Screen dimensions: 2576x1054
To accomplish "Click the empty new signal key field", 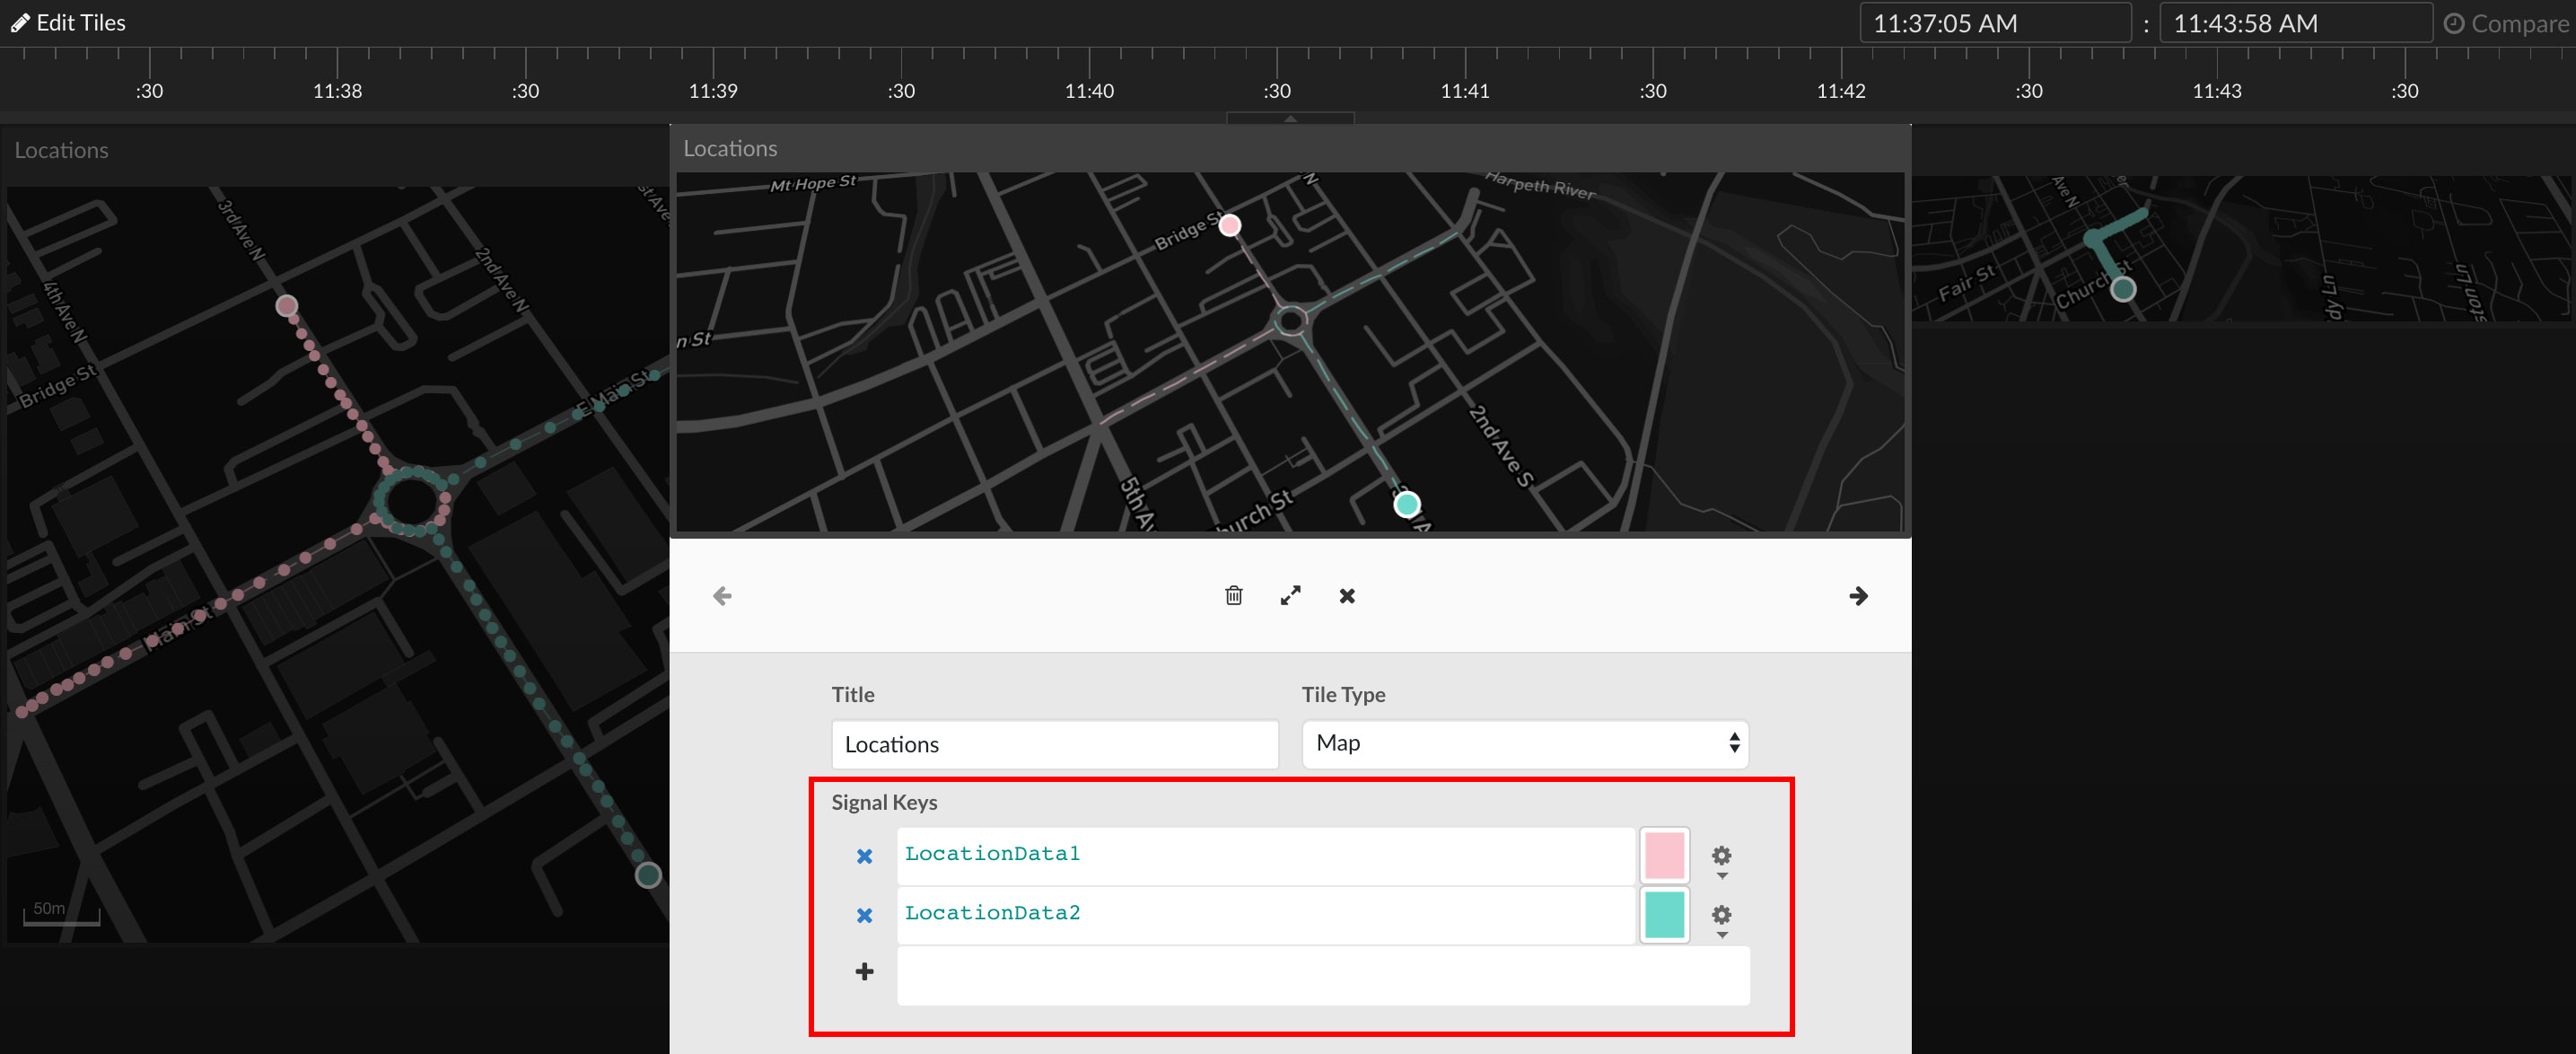I will coord(1322,975).
